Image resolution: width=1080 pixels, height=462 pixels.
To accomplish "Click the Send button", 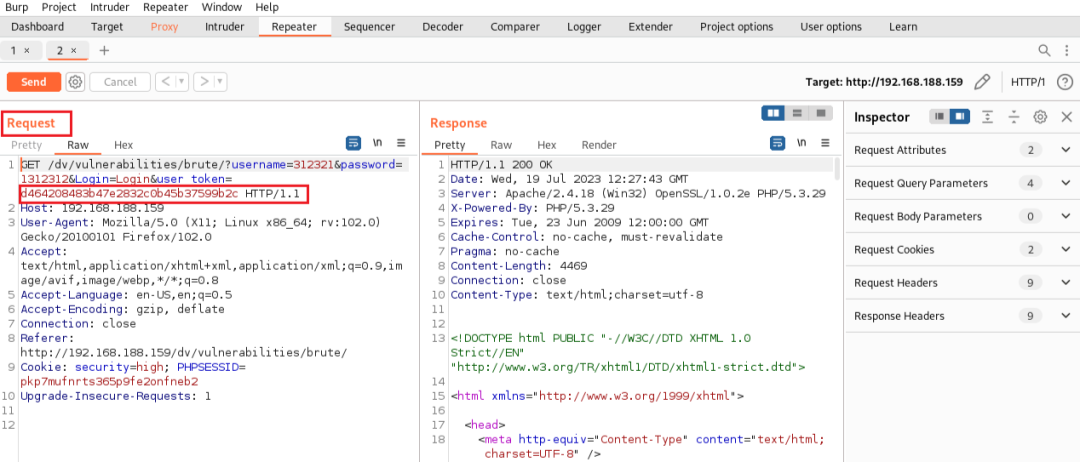I will point(34,82).
